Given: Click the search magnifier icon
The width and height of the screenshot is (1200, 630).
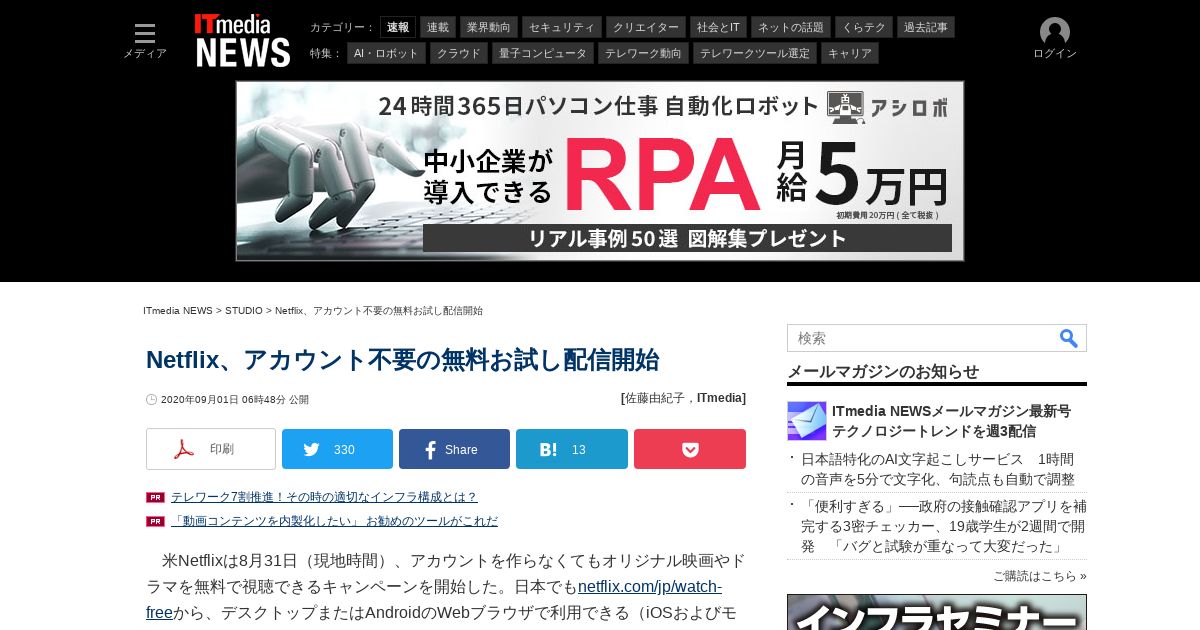Looking at the screenshot, I should pyautogui.click(x=1069, y=338).
